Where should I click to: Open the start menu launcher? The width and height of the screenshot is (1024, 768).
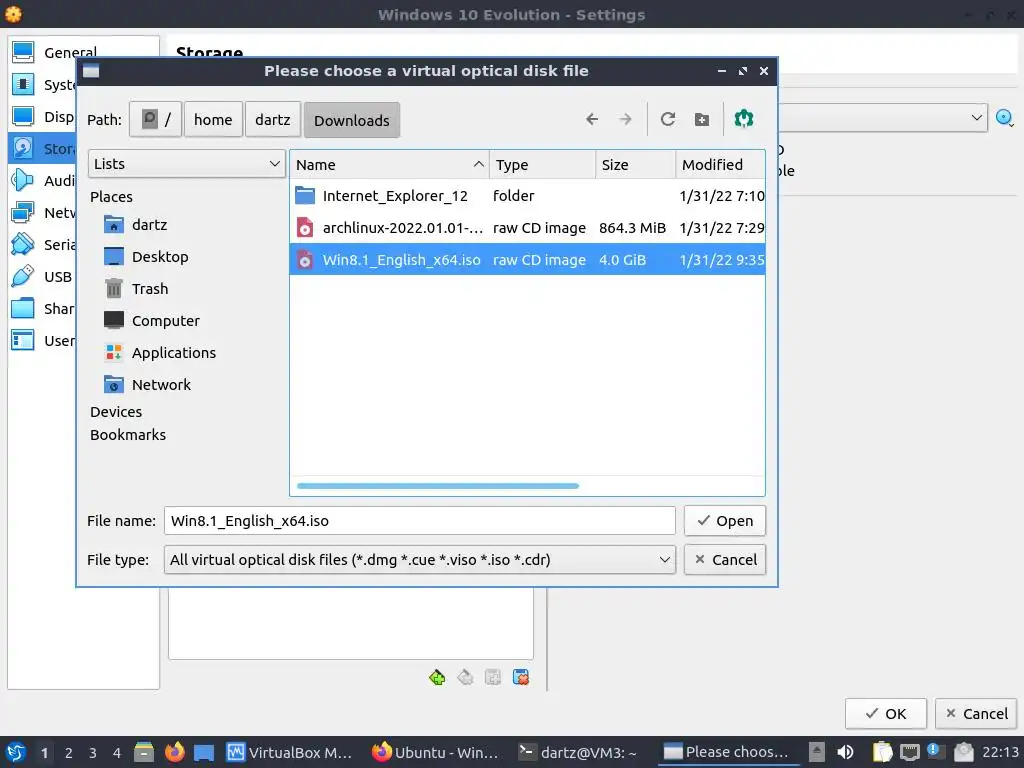16,752
